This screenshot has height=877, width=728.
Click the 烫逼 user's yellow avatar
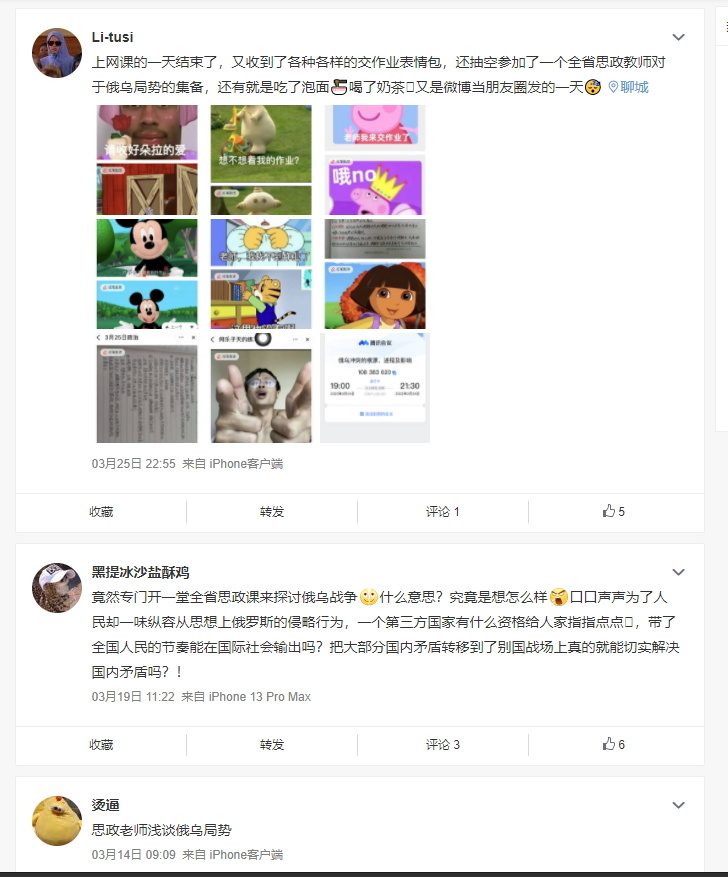coord(57,821)
